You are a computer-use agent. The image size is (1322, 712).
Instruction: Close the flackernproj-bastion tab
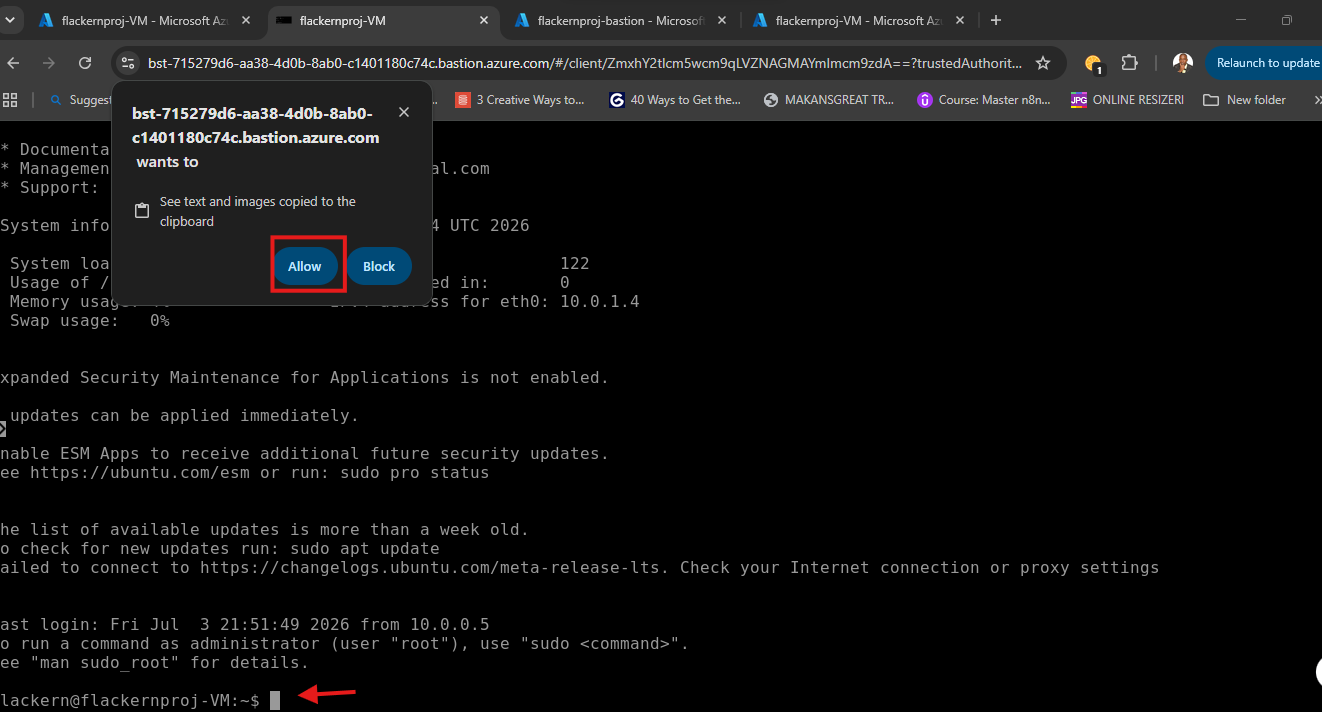(x=722, y=20)
